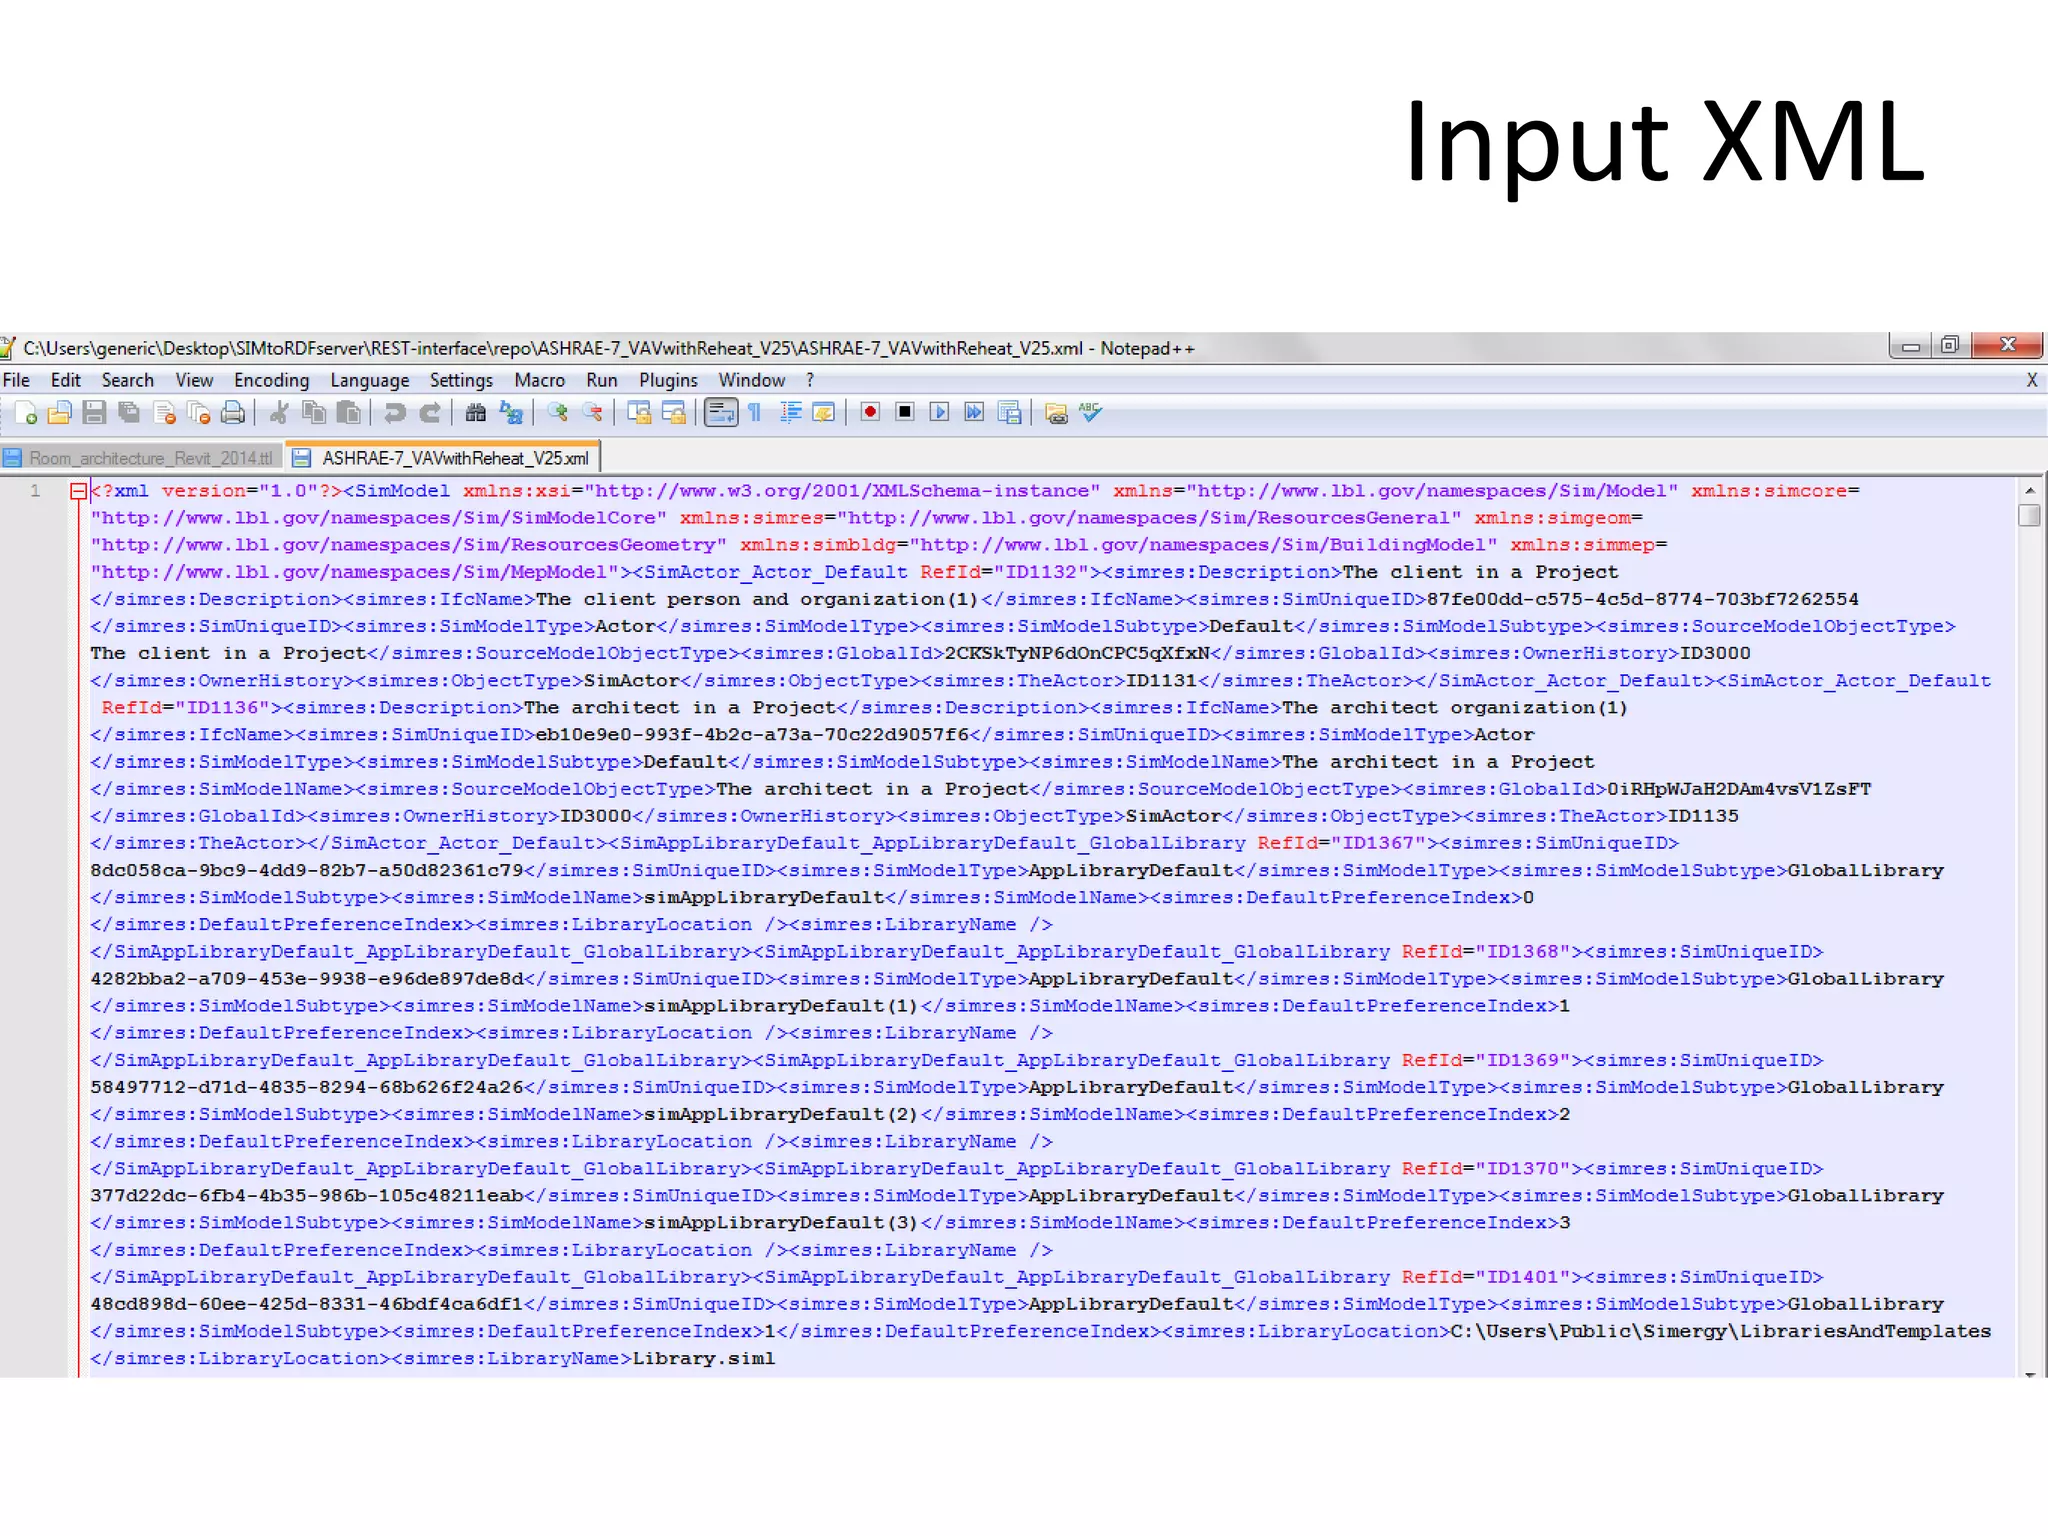Open the Replace dialog icon
The height and width of the screenshot is (1536, 2048).
pyautogui.click(x=511, y=412)
